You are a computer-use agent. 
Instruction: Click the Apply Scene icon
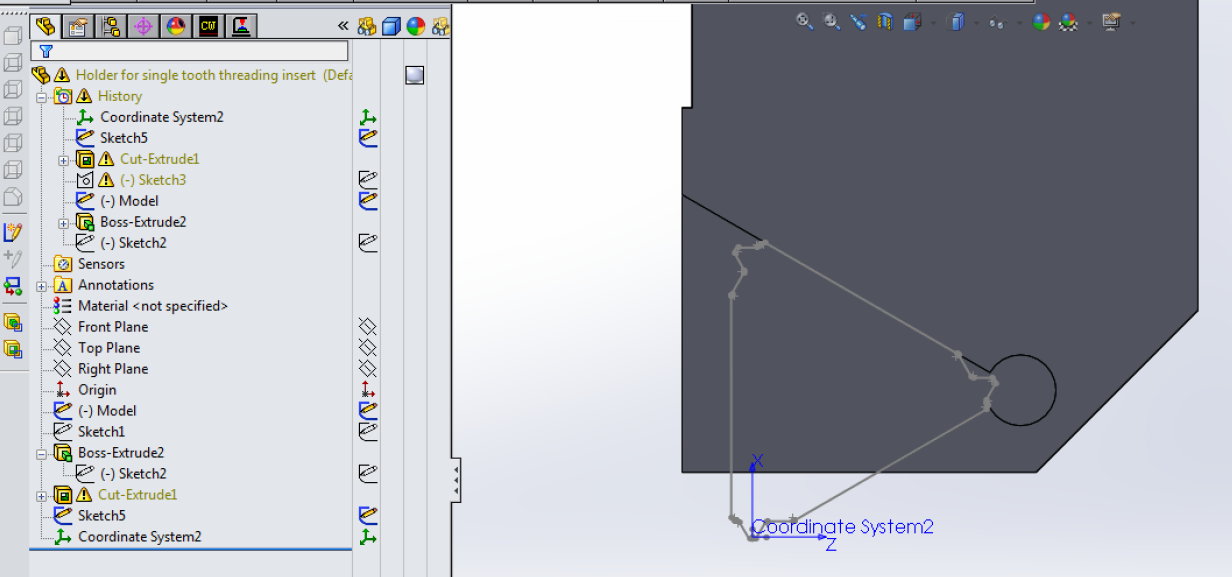point(1068,21)
